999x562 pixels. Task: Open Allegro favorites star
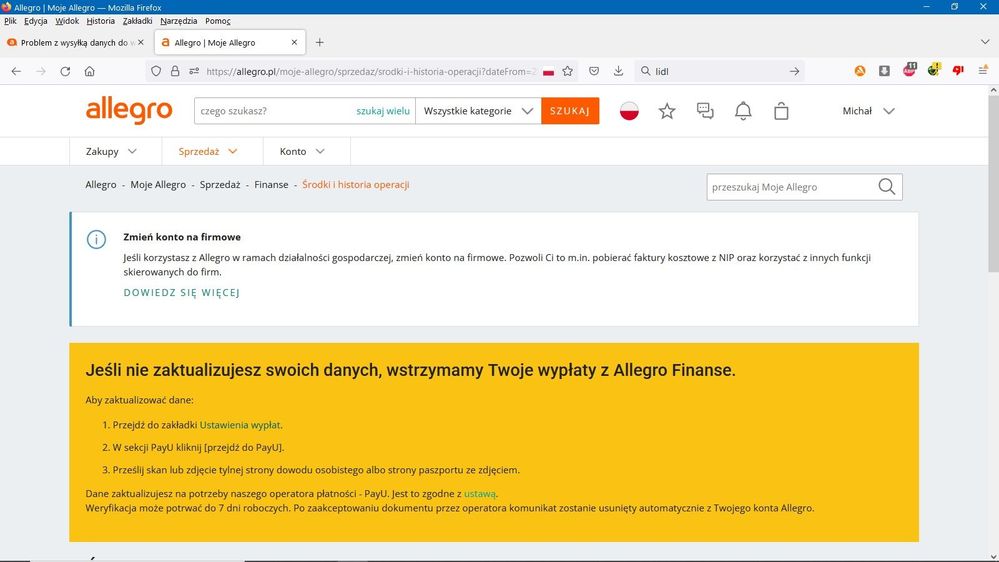[667, 111]
